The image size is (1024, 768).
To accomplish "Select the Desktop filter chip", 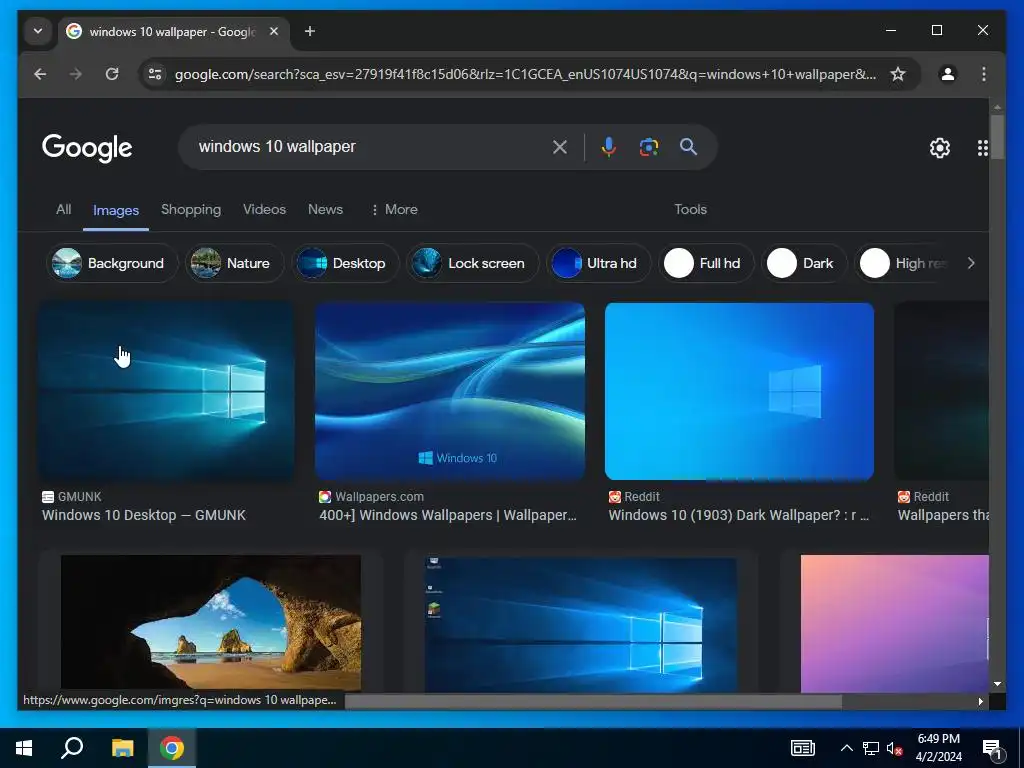I will pyautogui.click(x=345, y=263).
